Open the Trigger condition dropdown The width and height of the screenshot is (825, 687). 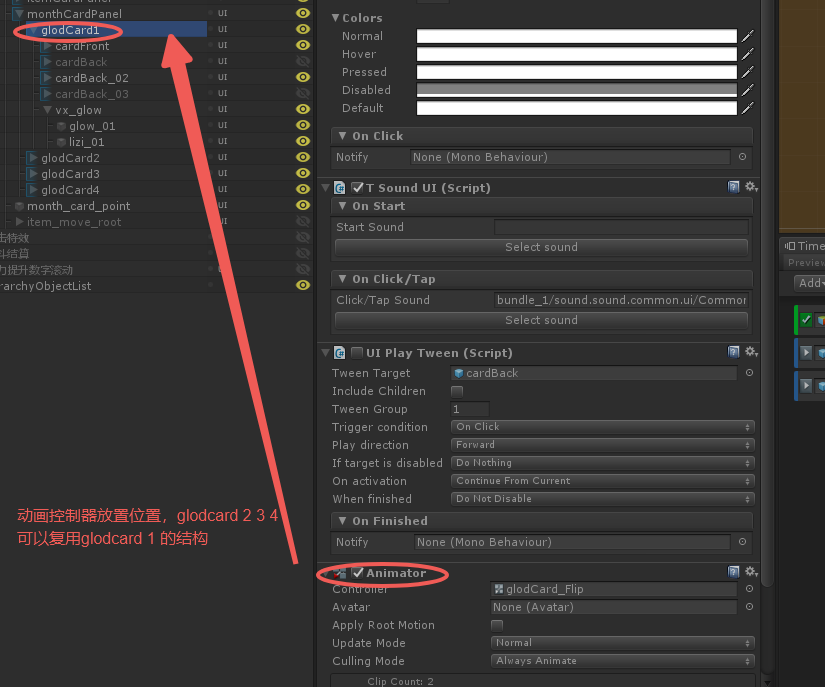602,427
